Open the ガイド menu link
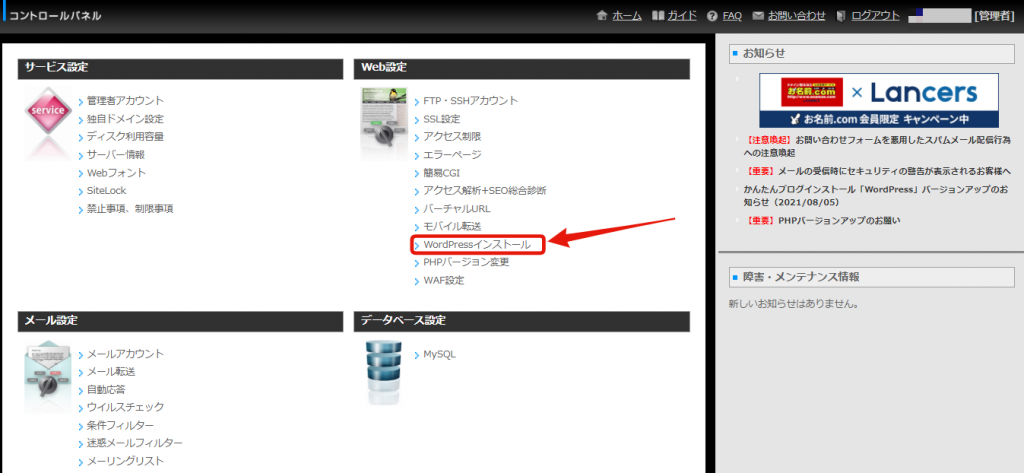Viewport: 1024px width, 473px height. point(682,16)
